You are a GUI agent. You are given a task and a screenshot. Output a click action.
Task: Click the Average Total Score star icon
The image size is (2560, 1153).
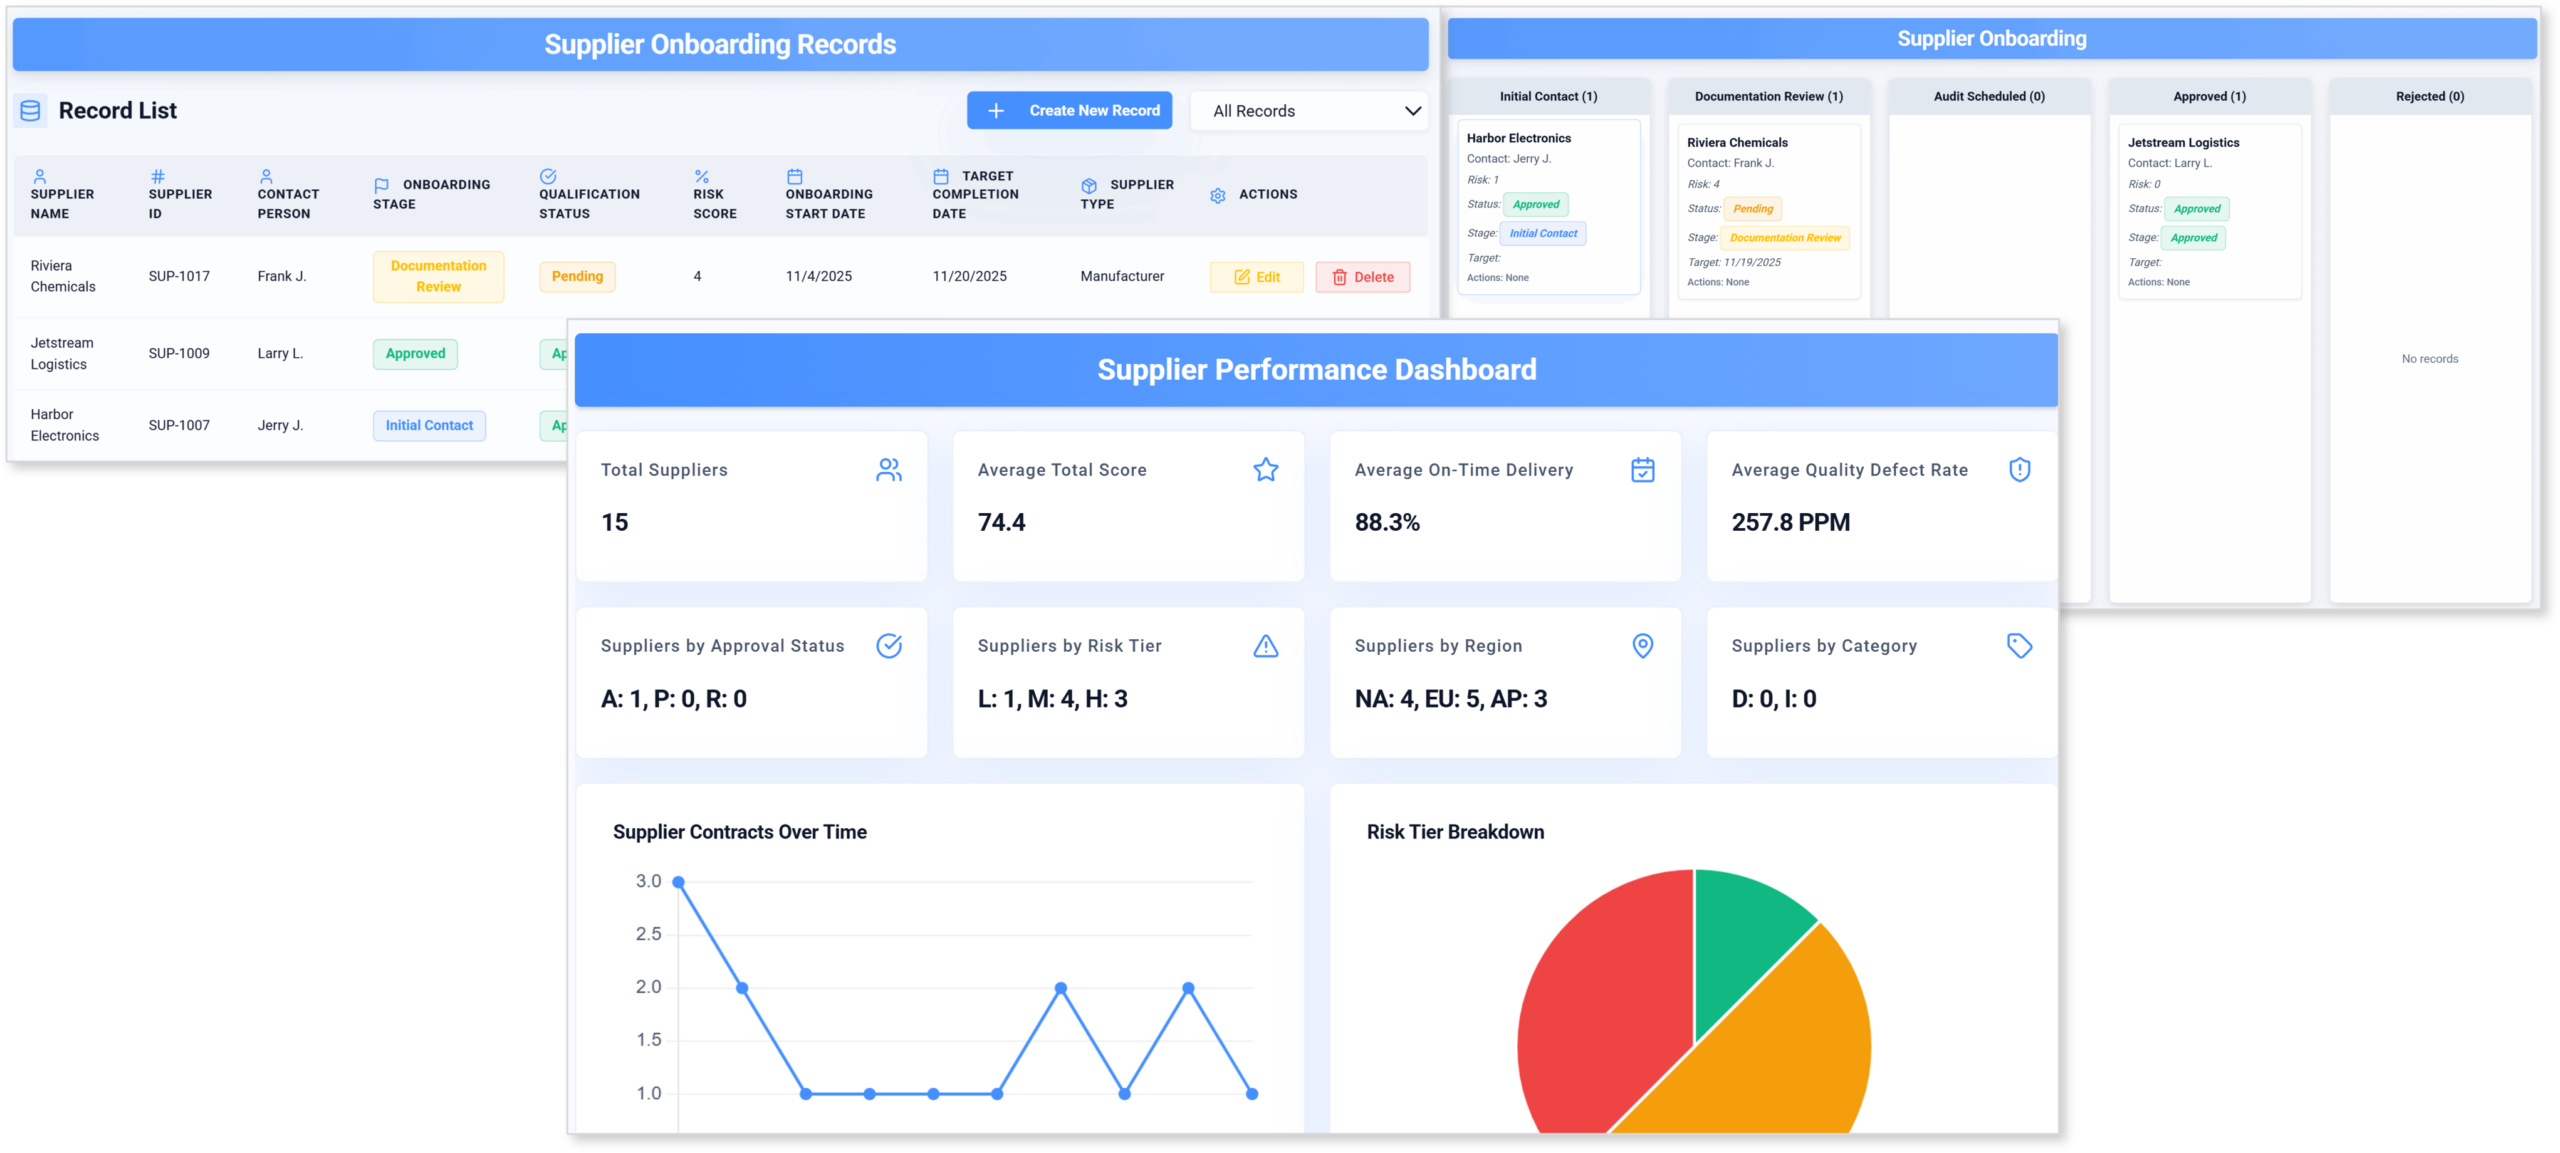click(1266, 470)
